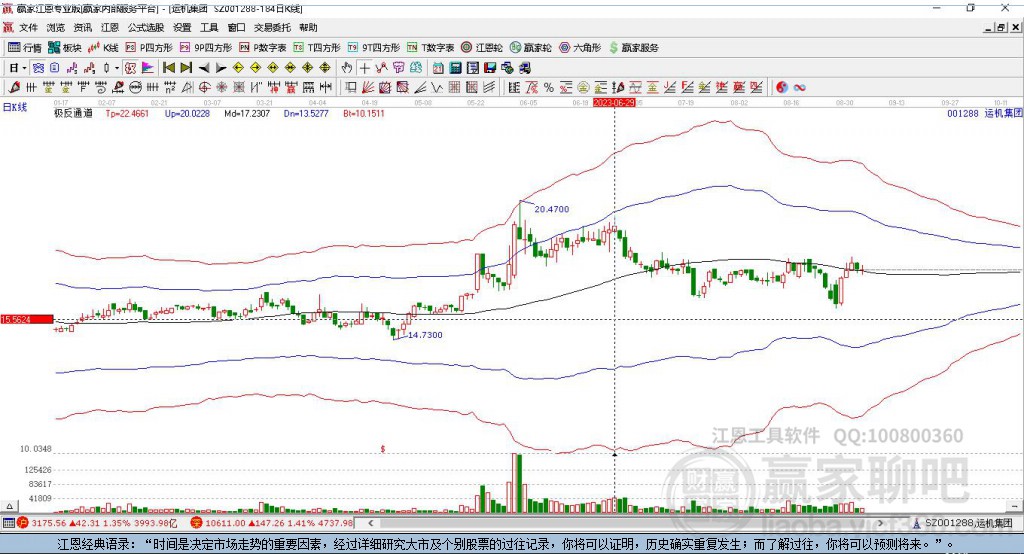Click the 20.4700 high price label
This screenshot has height=554, width=1024.
552,209
